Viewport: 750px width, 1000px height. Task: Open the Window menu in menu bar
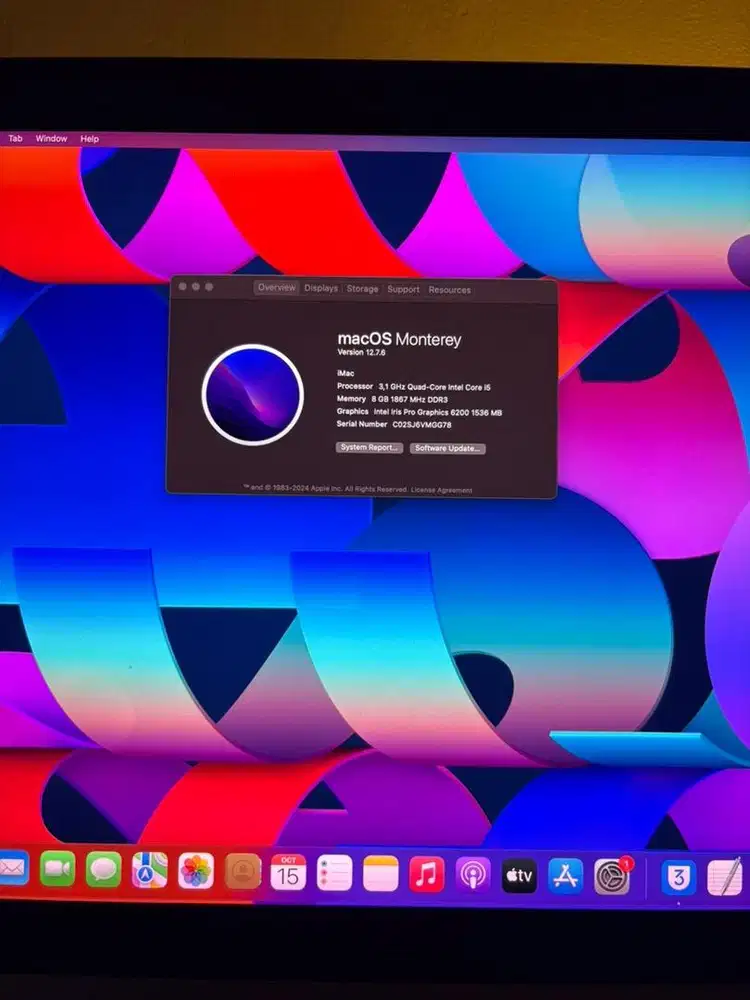[x=51, y=138]
